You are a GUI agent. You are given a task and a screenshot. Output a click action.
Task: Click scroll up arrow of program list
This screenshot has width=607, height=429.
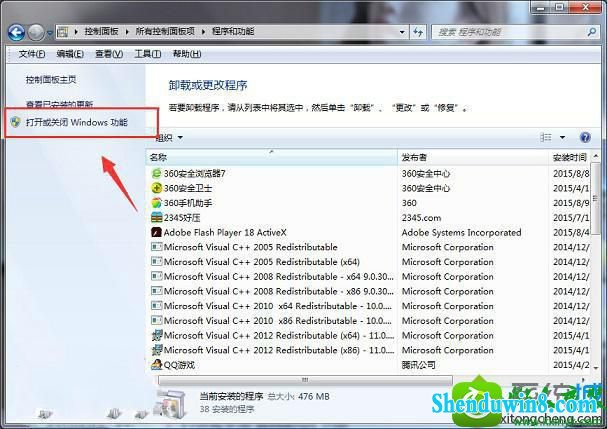(596, 157)
